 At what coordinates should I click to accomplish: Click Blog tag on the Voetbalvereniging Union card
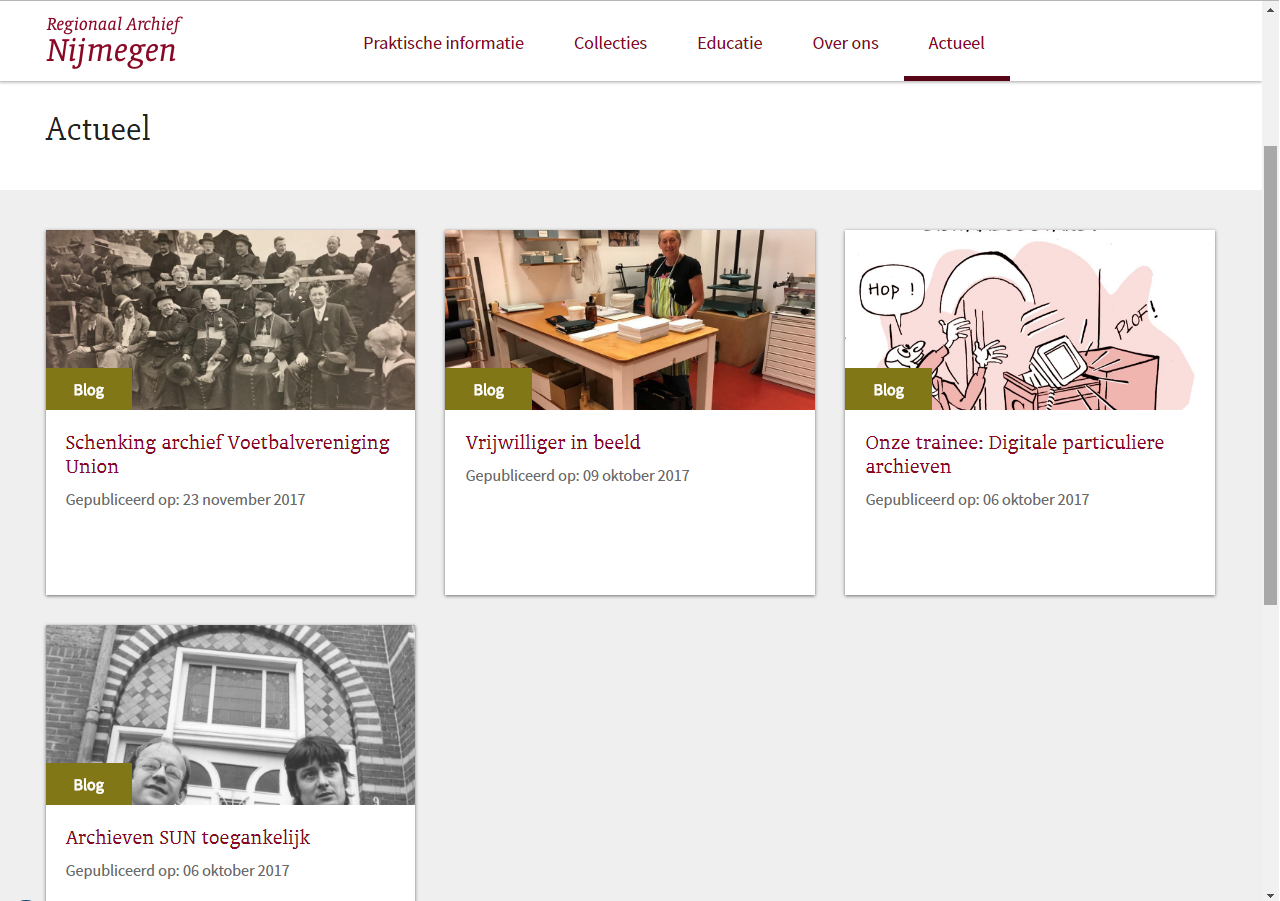(x=89, y=389)
